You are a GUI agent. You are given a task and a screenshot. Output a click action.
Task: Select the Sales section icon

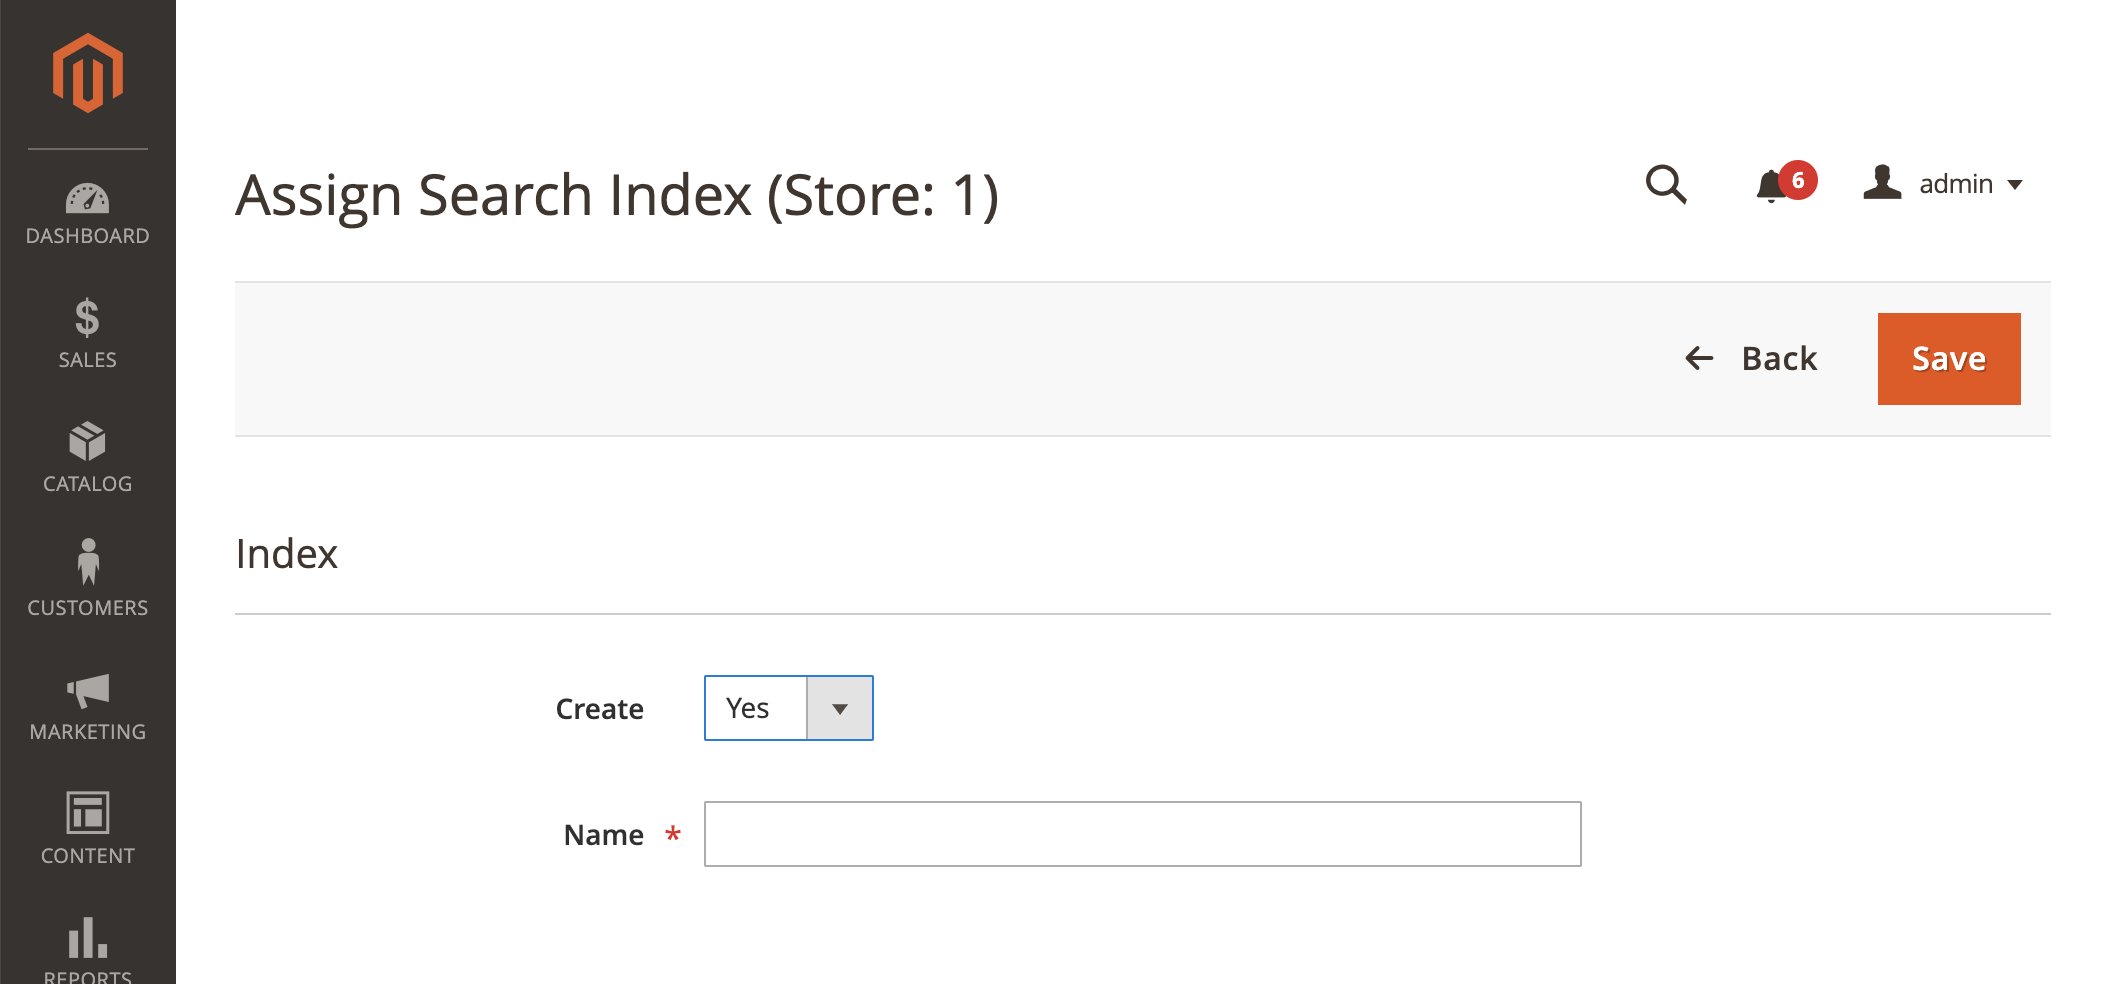click(88, 330)
